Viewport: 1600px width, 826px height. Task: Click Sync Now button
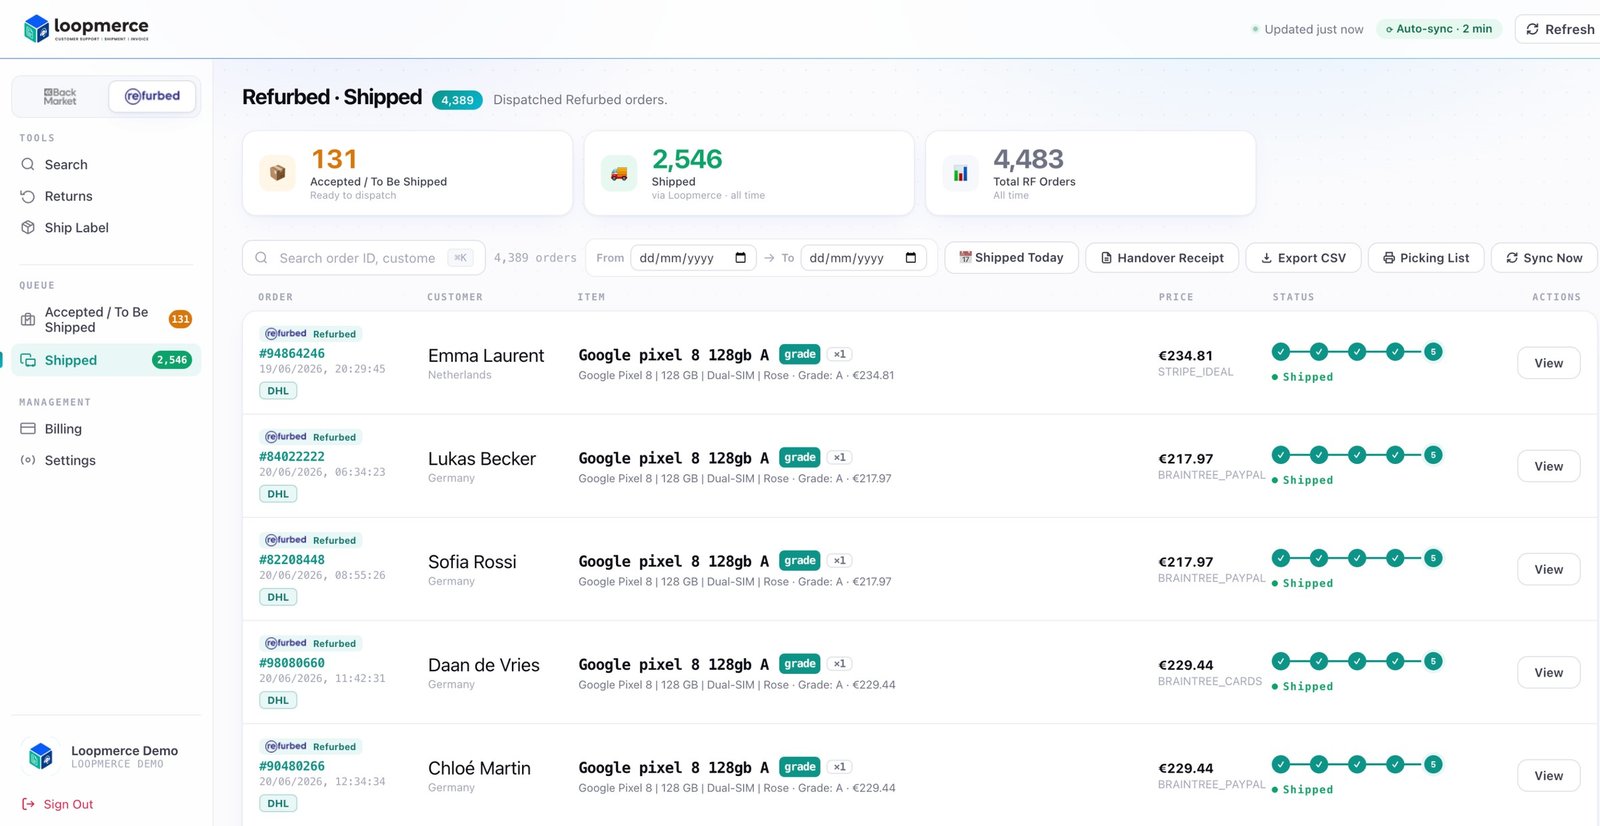pyautogui.click(x=1544, y=257)
